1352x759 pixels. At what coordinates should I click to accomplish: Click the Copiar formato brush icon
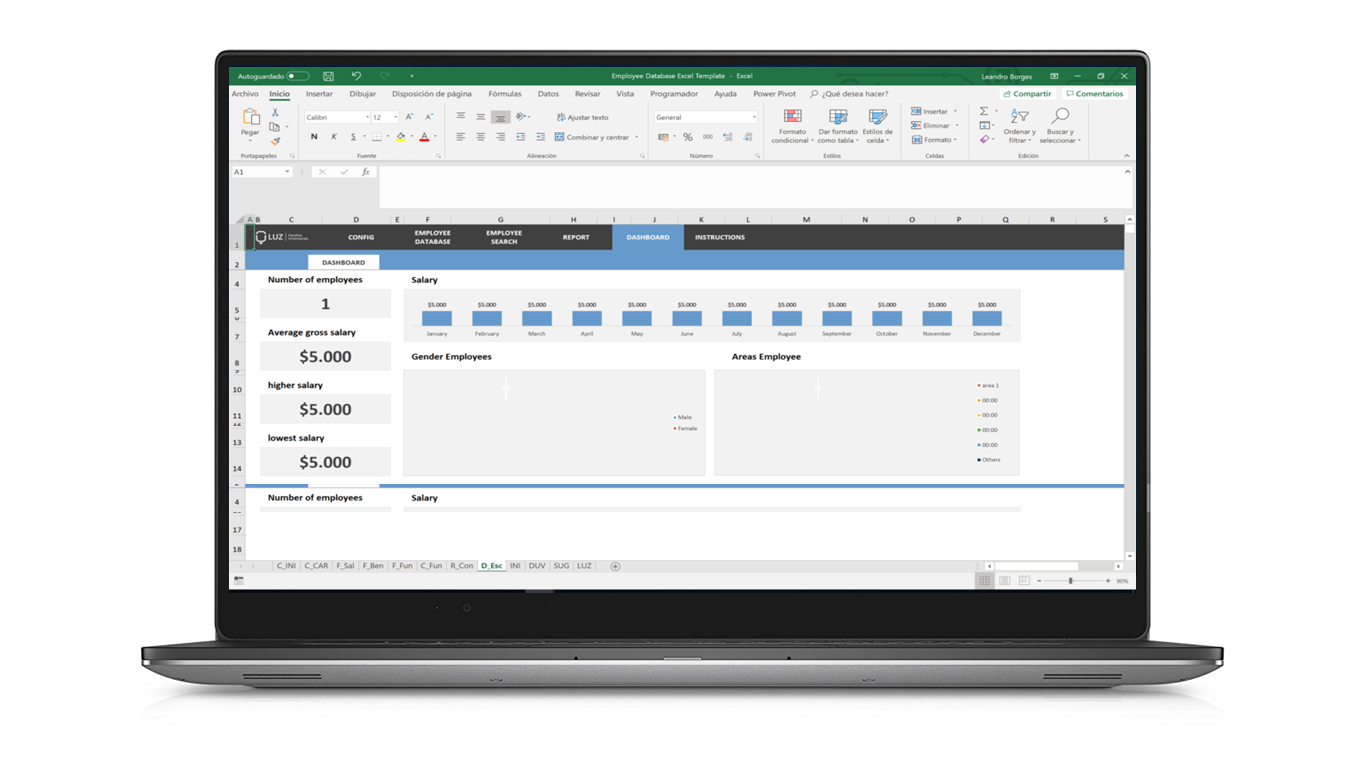point(275,142)
